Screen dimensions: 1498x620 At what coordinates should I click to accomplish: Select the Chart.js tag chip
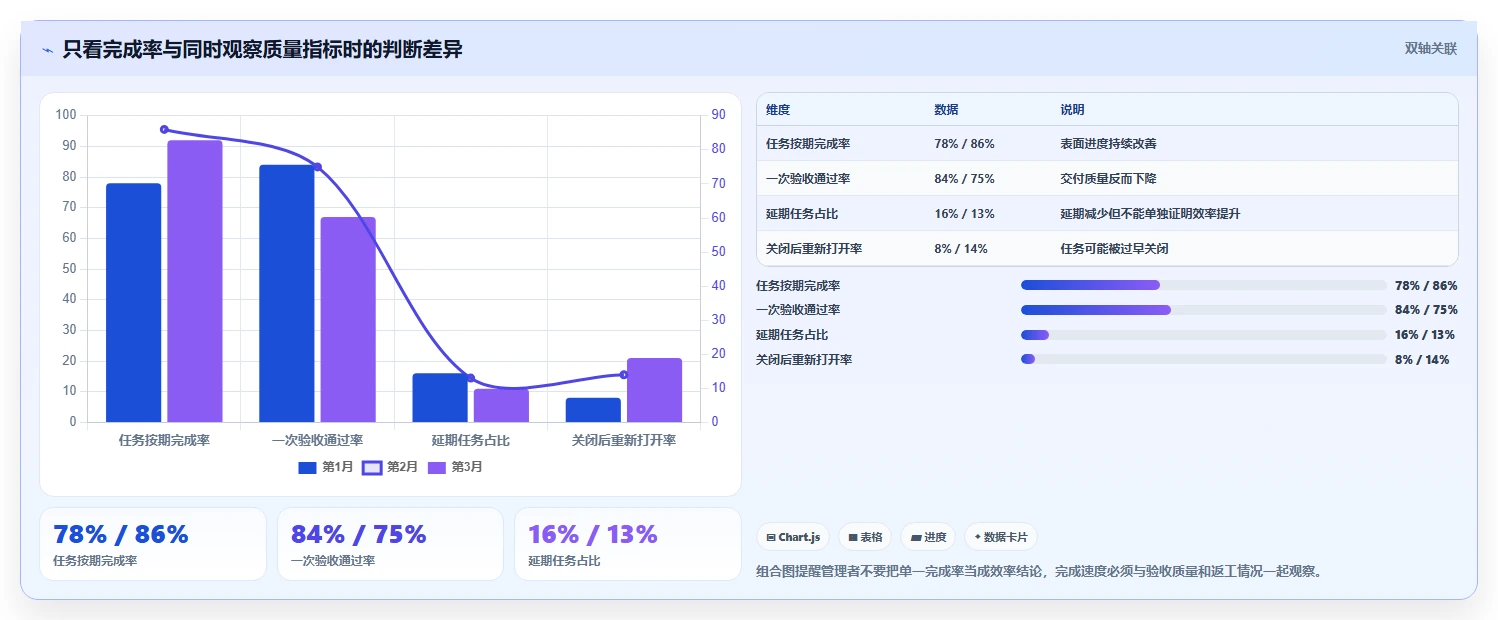coord(793,537)
